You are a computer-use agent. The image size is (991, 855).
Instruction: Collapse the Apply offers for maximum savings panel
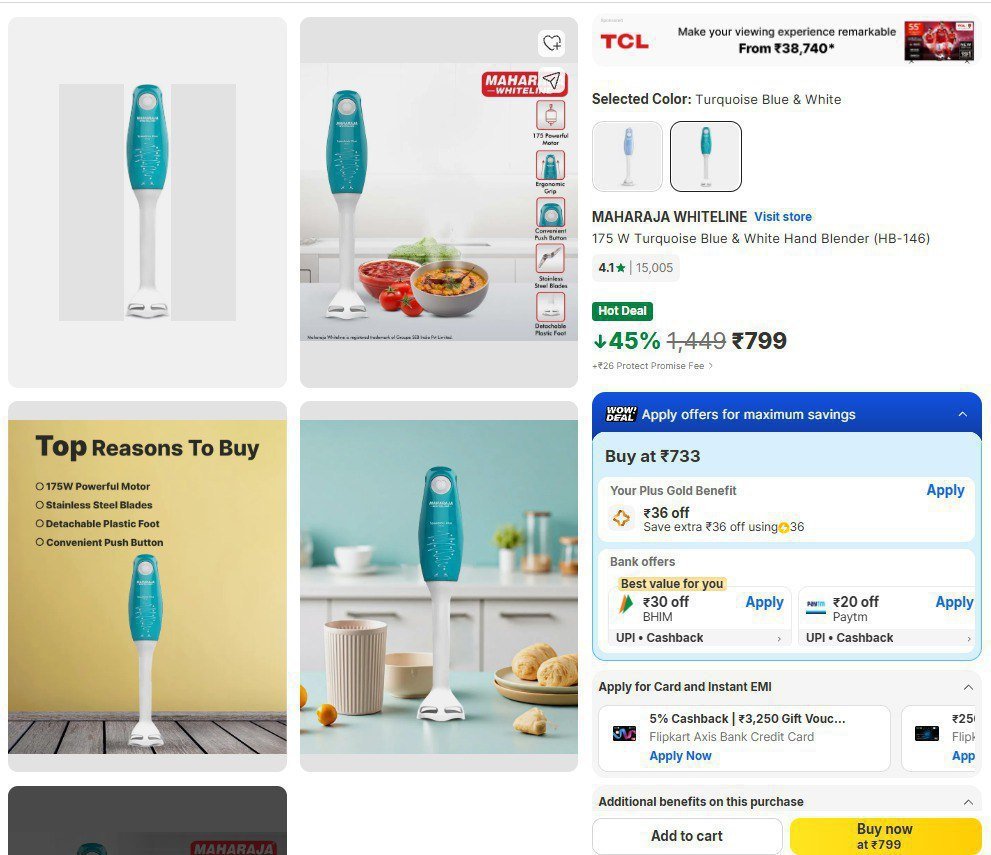(963, 415)
